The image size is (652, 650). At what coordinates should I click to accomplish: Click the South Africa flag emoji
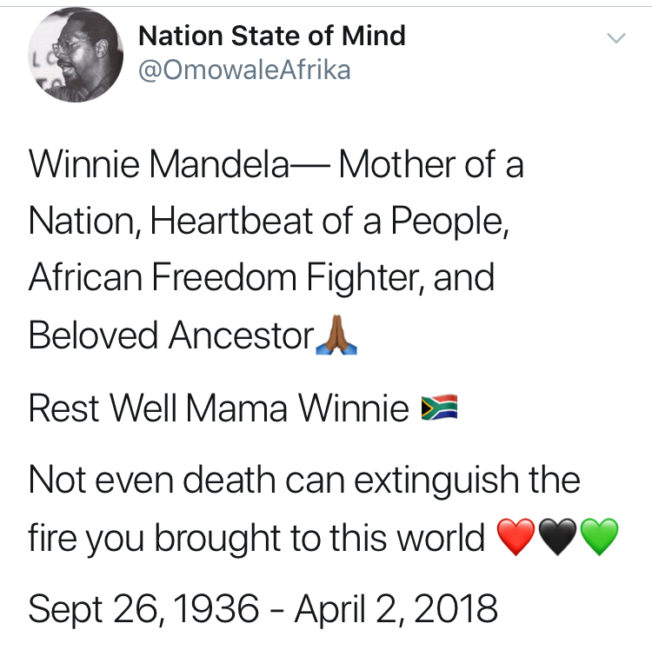(439, 409)
